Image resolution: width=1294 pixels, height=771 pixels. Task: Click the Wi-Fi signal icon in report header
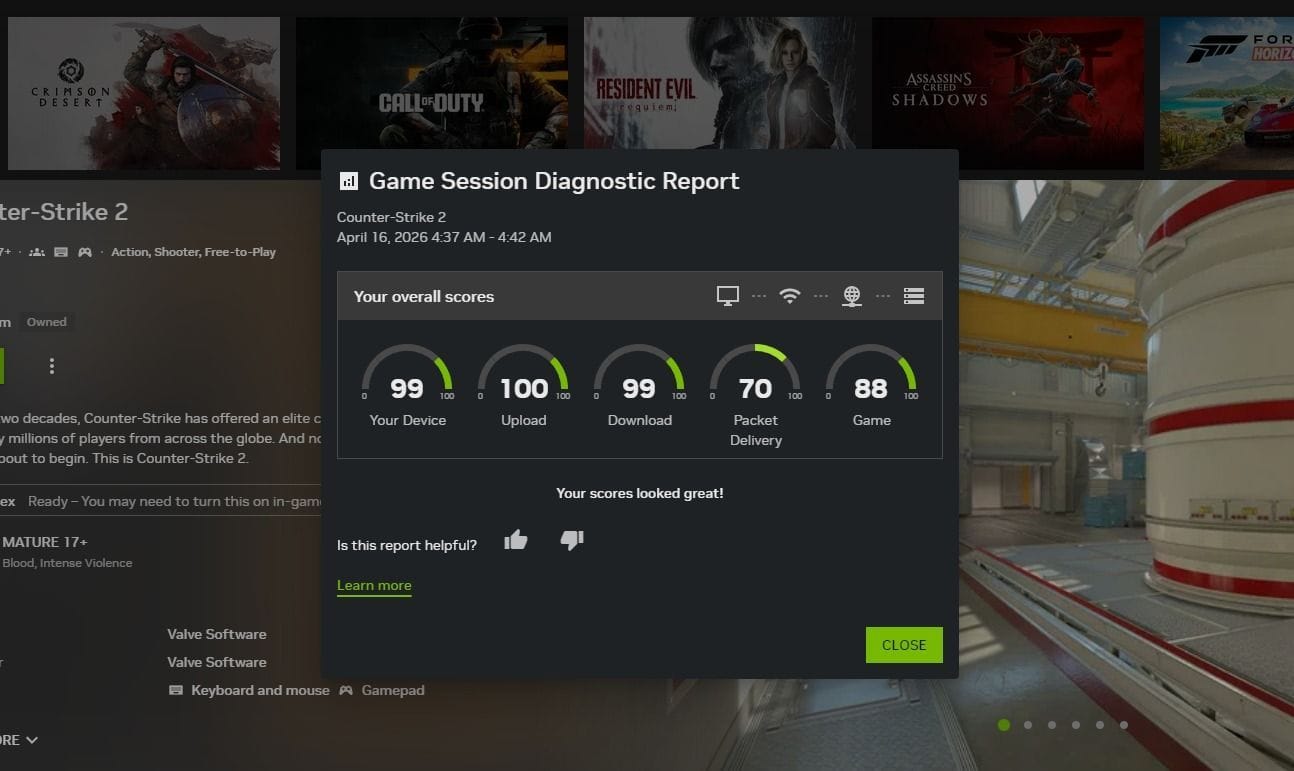tap(790, 295)
